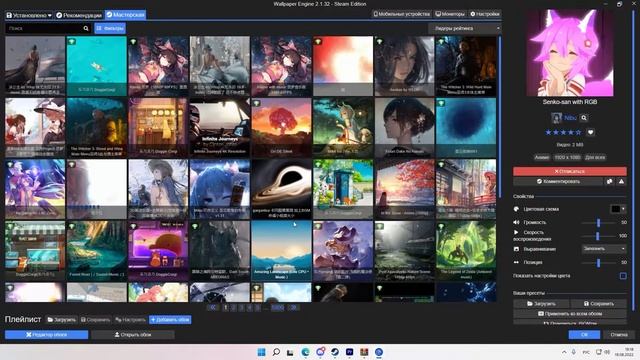Switch to the Мастерская tab

(x=125, y=15)
